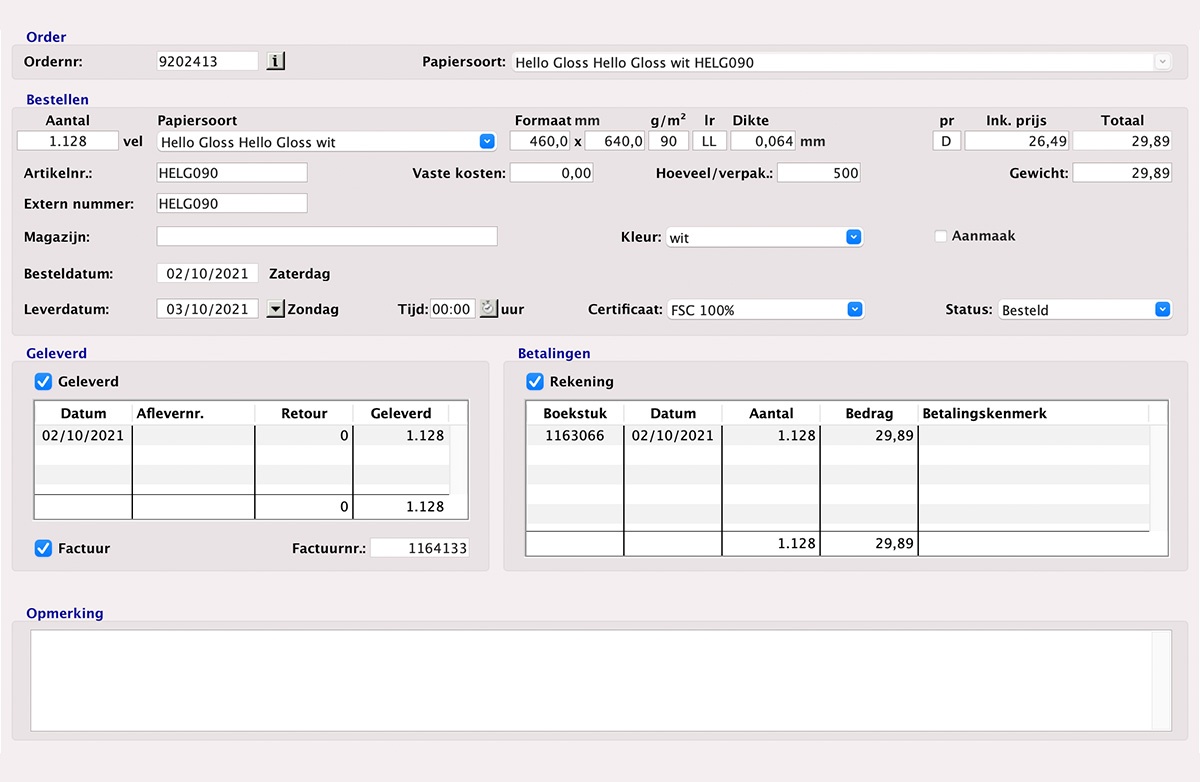Click the pr field showing D
Screen dimensions: 1200x782
point(947,141)
